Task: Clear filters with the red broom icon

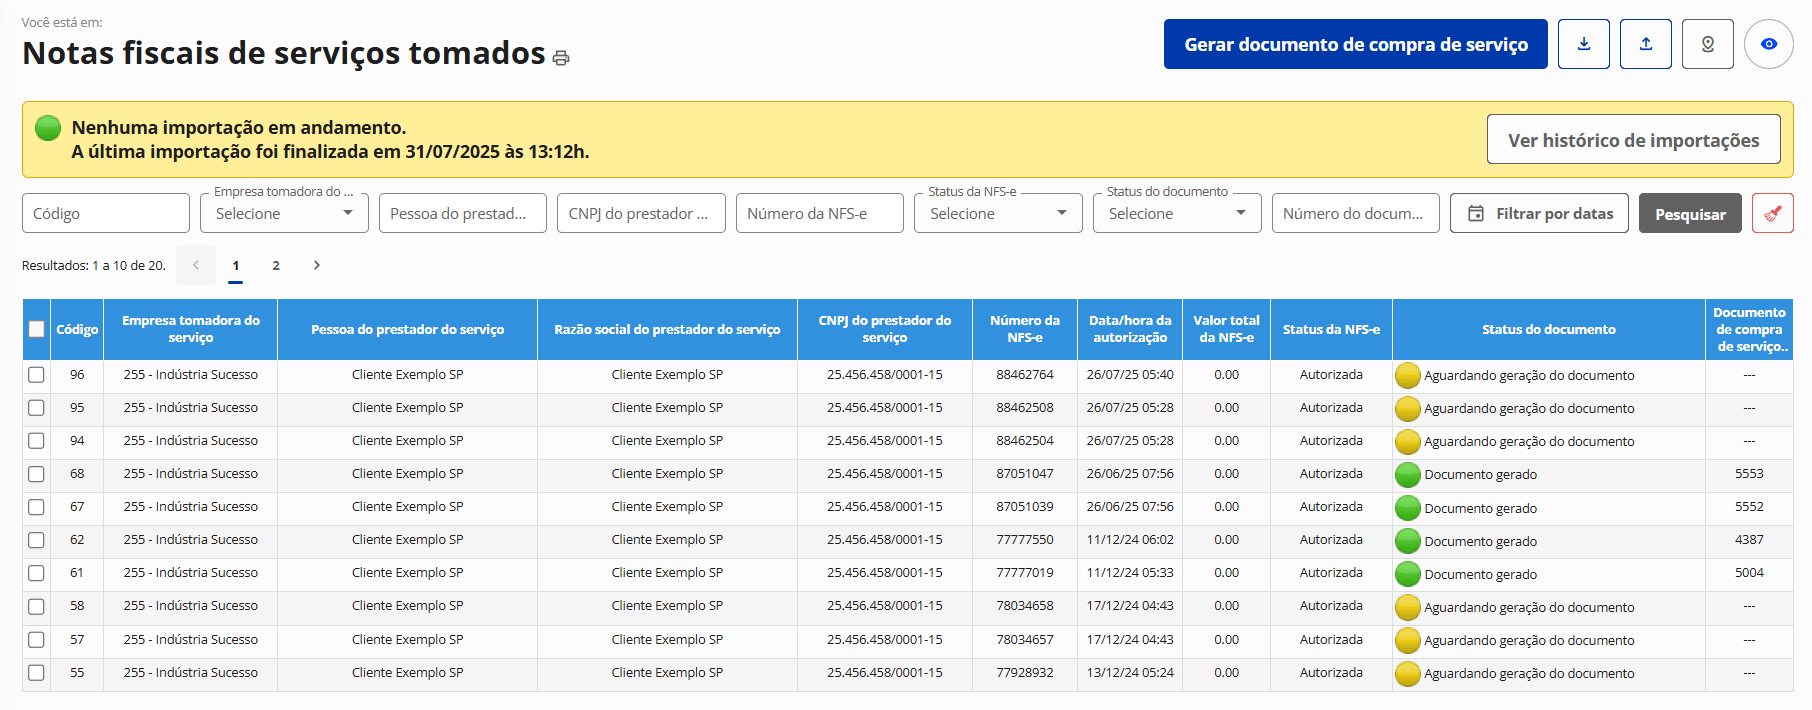Action: 1773,213
